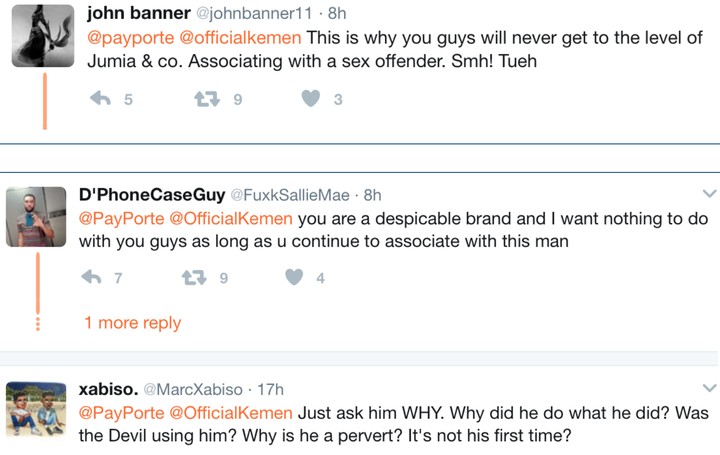Expand the '1 more reply' thread
720x455 pixels.
pyautogui.click(x=132, y=322)
